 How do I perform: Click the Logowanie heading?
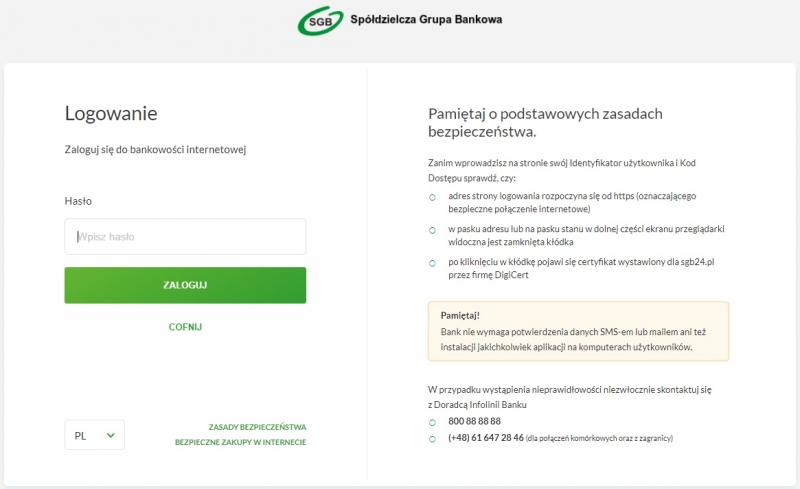(111, 113)
